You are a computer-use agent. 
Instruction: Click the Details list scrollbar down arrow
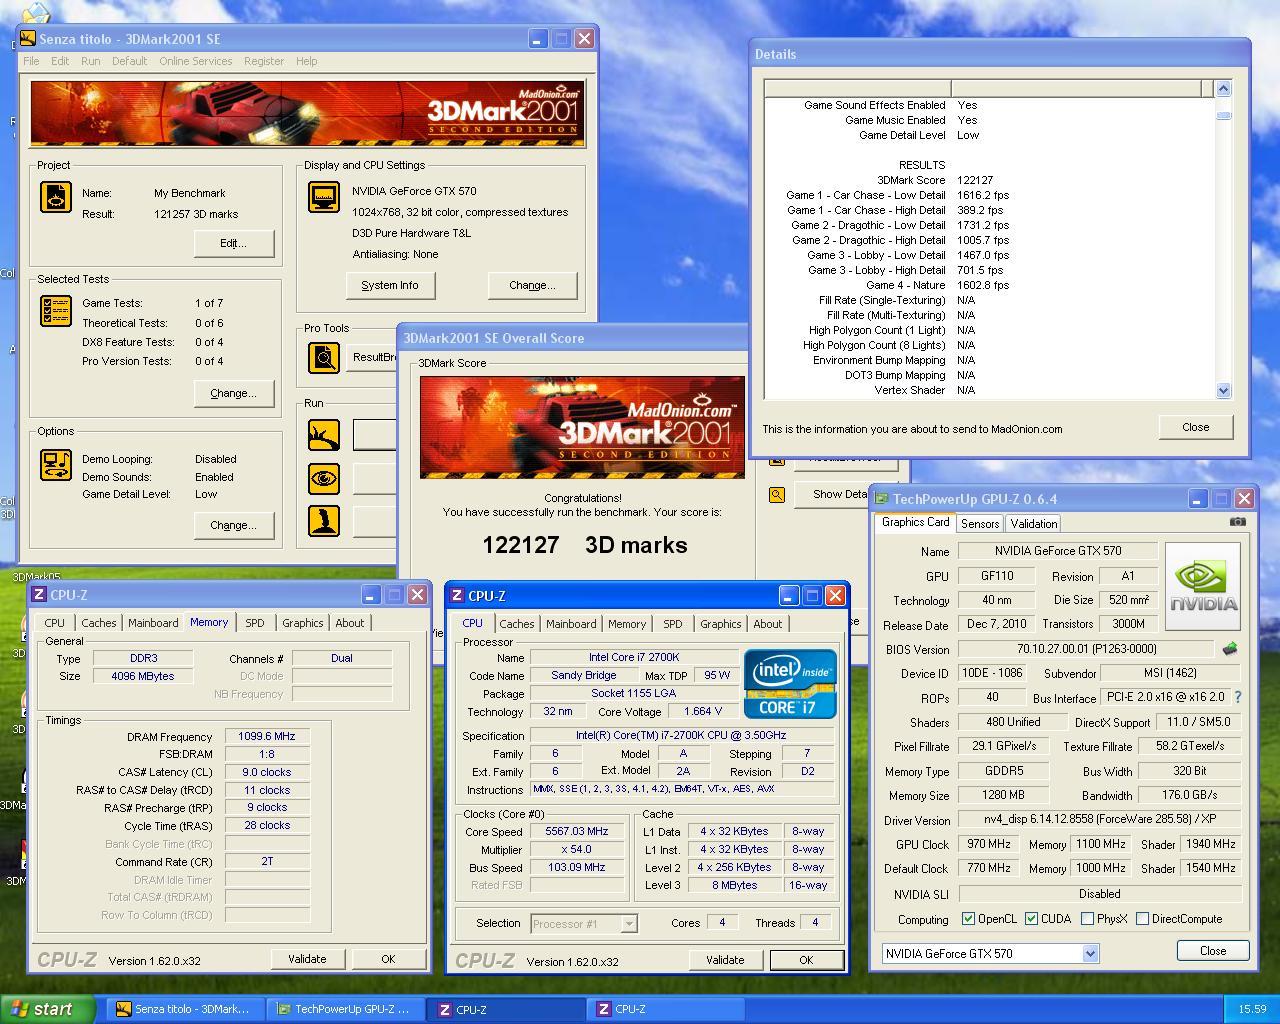(1223, 391)
